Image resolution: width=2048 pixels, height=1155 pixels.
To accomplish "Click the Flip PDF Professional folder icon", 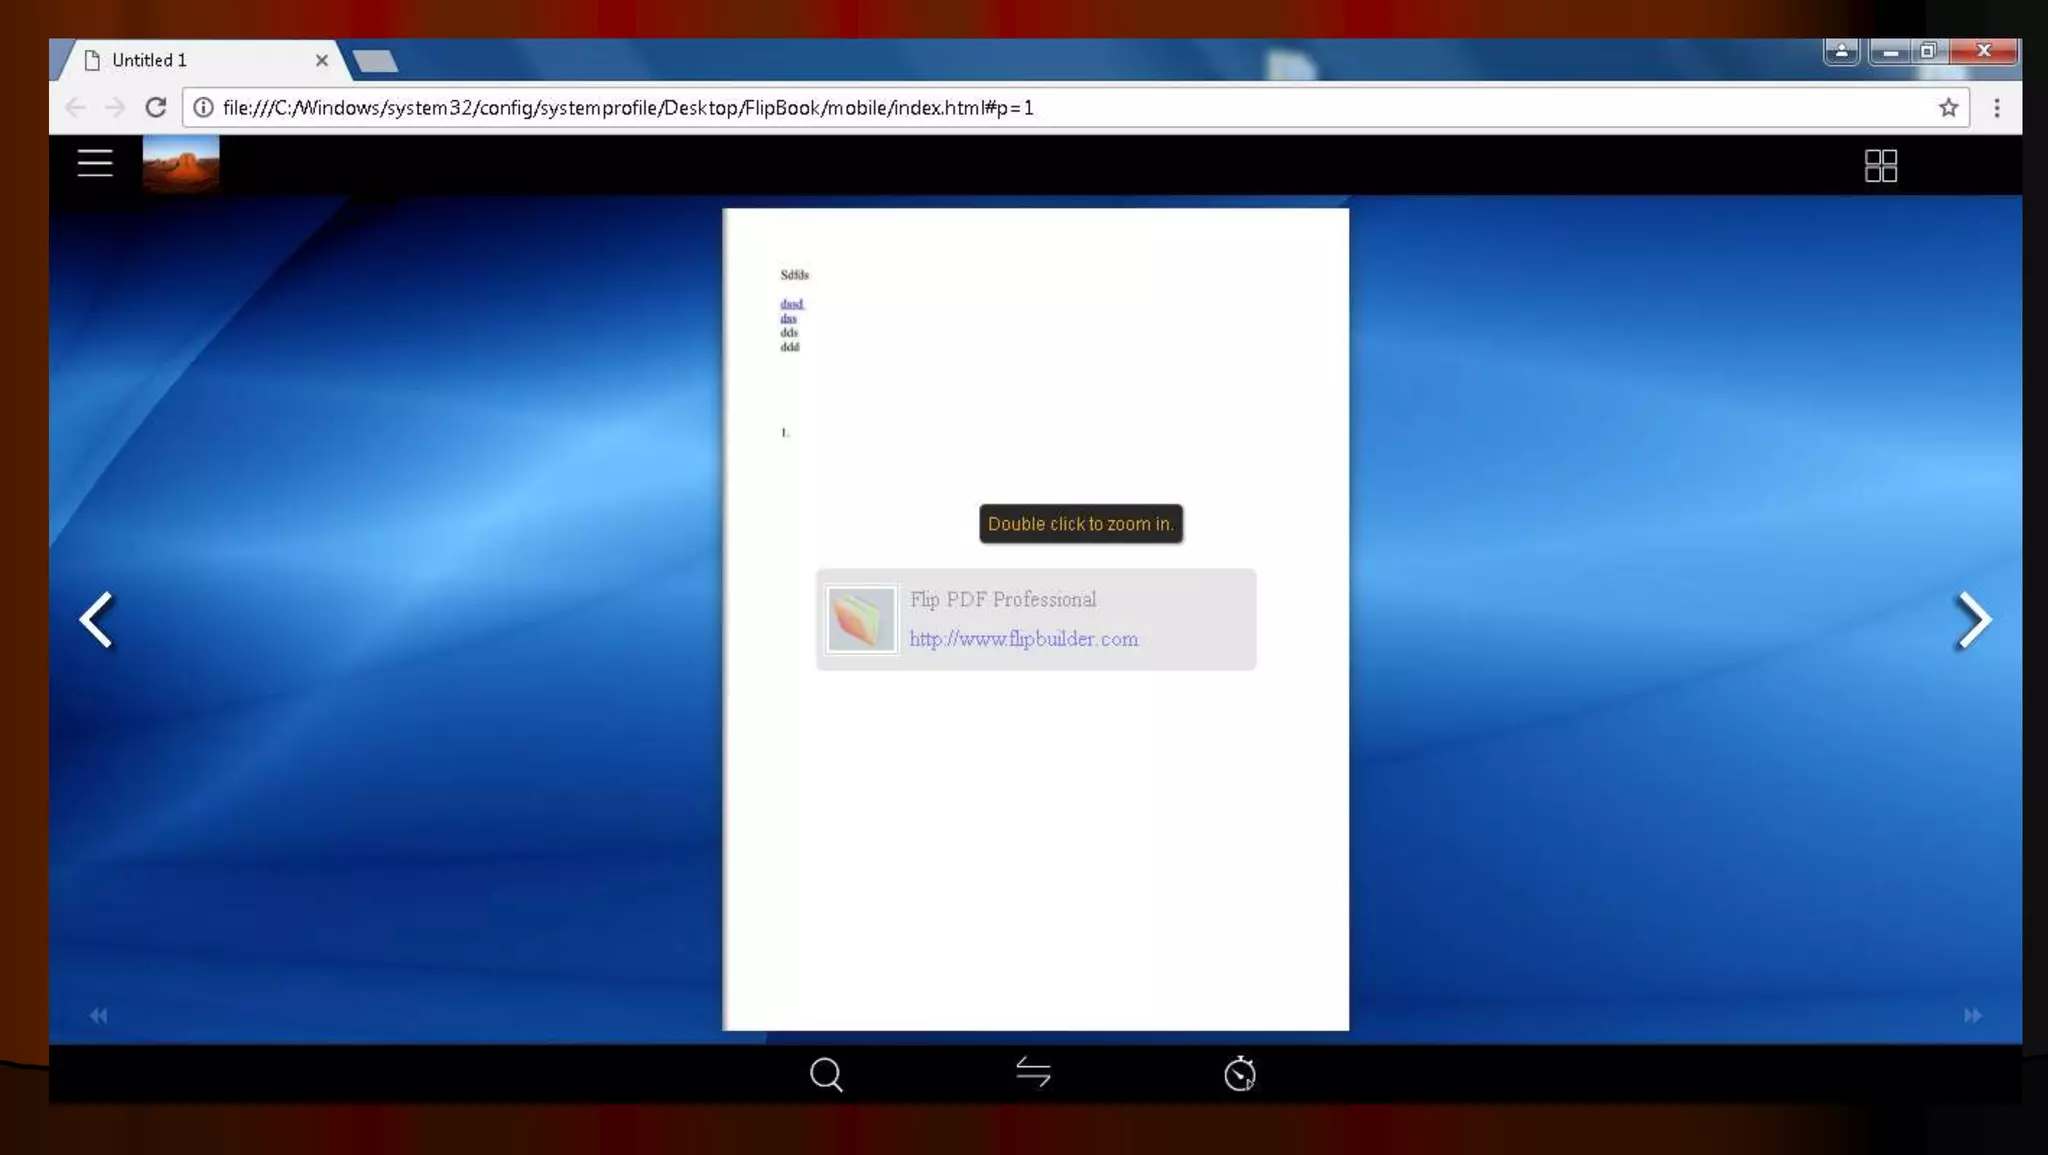I will (x=861, y=620).
